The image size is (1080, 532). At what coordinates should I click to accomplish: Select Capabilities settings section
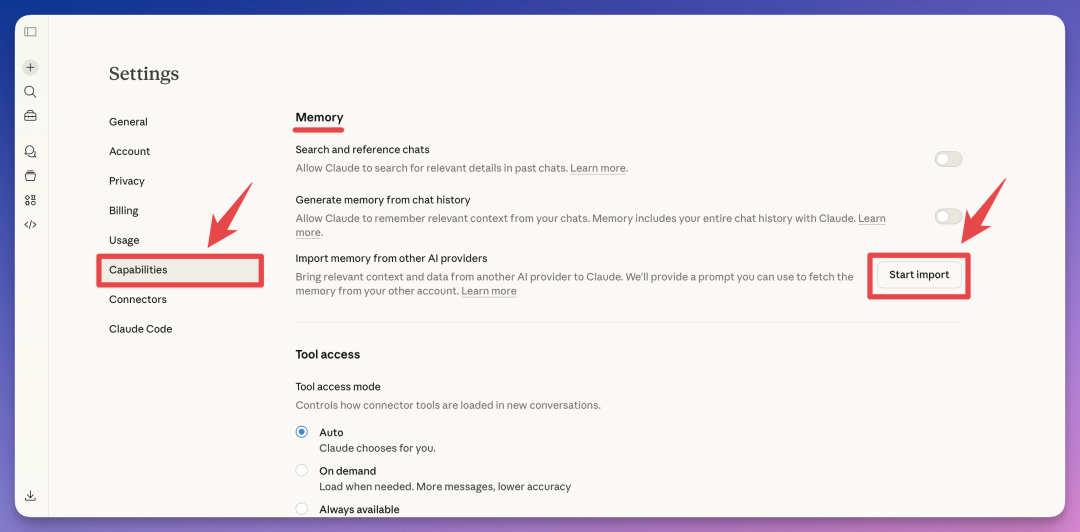180,270
